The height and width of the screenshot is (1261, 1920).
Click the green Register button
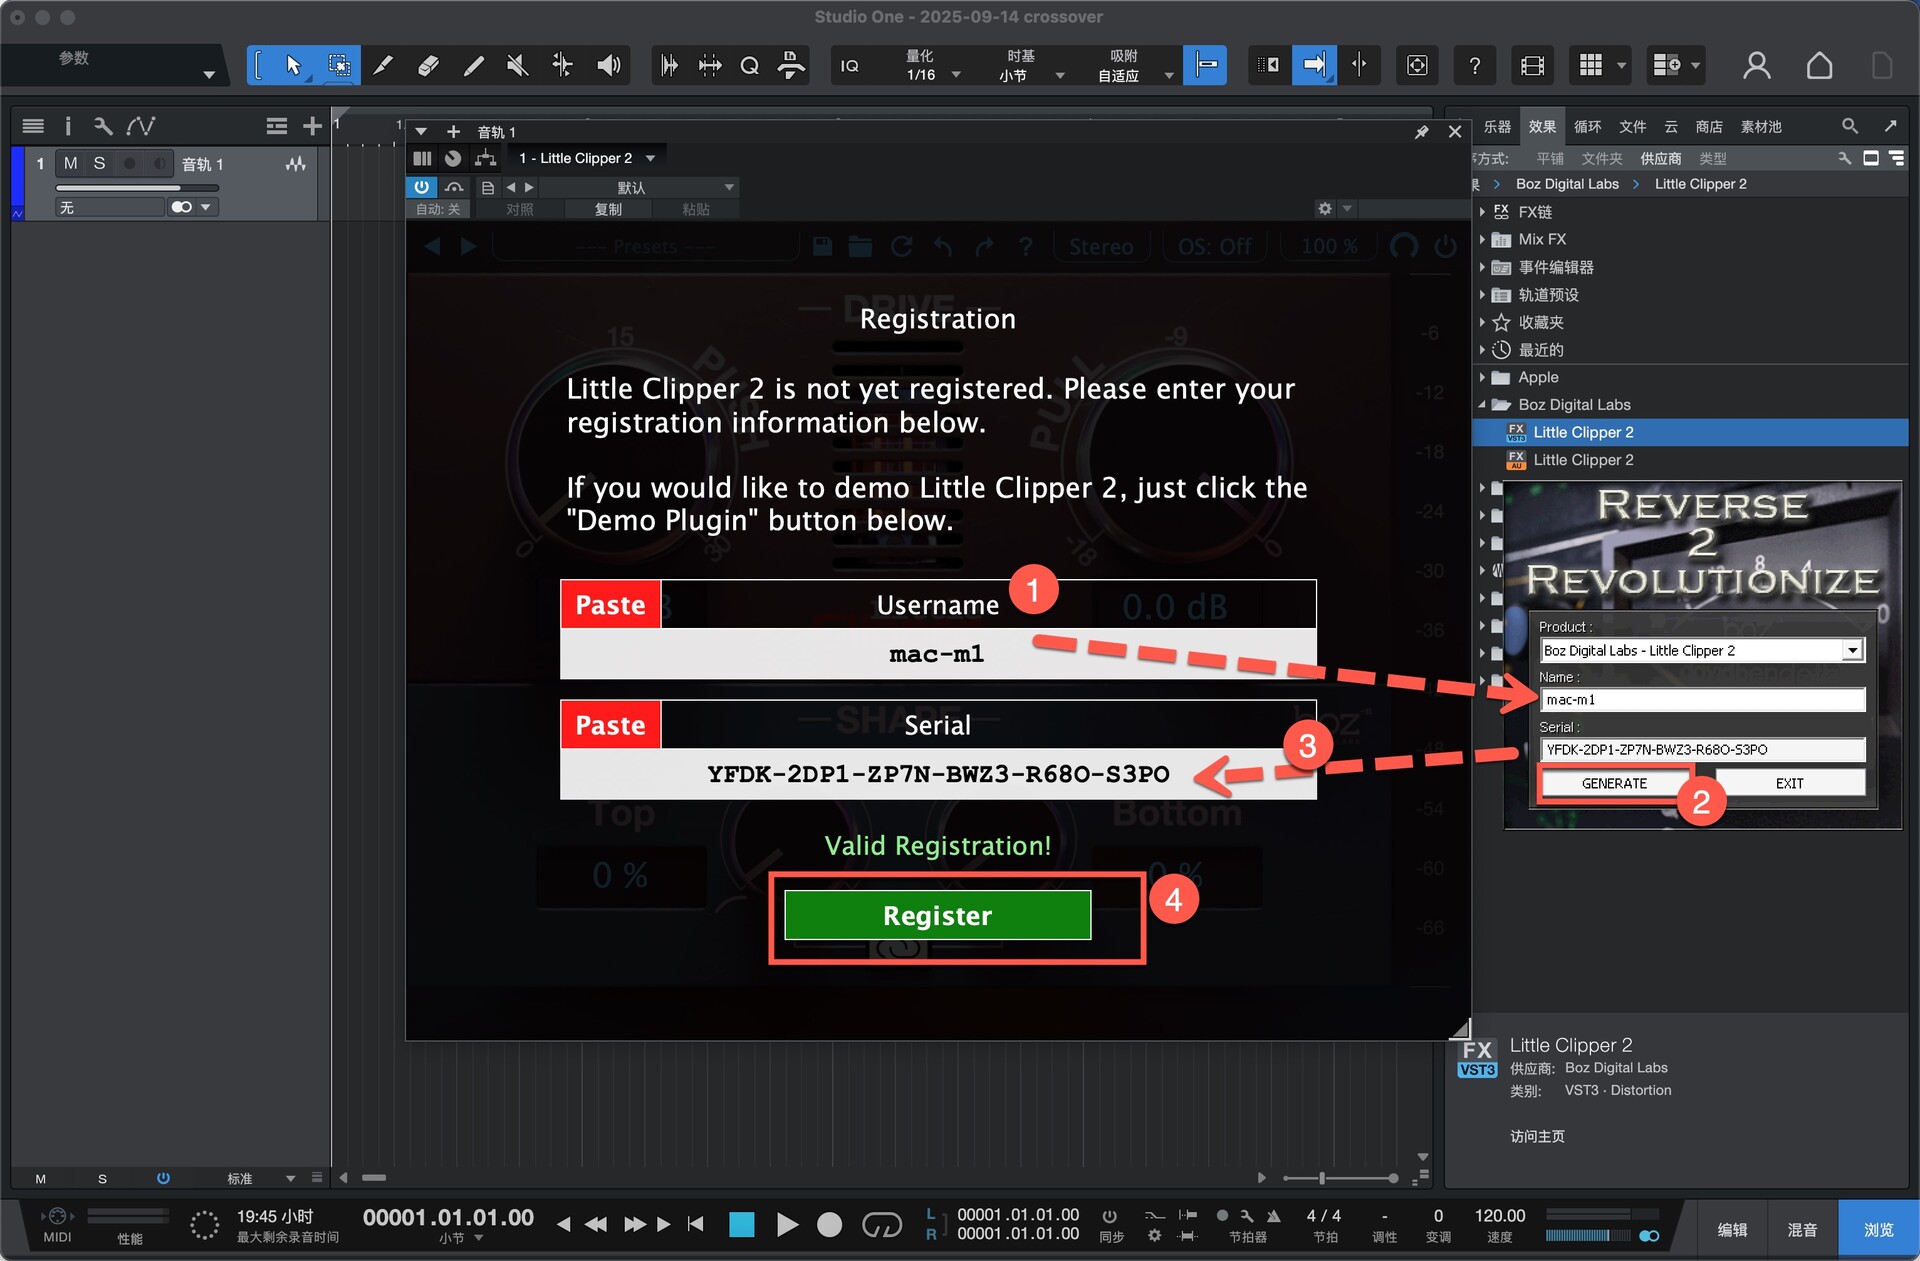tap(937, 915)
